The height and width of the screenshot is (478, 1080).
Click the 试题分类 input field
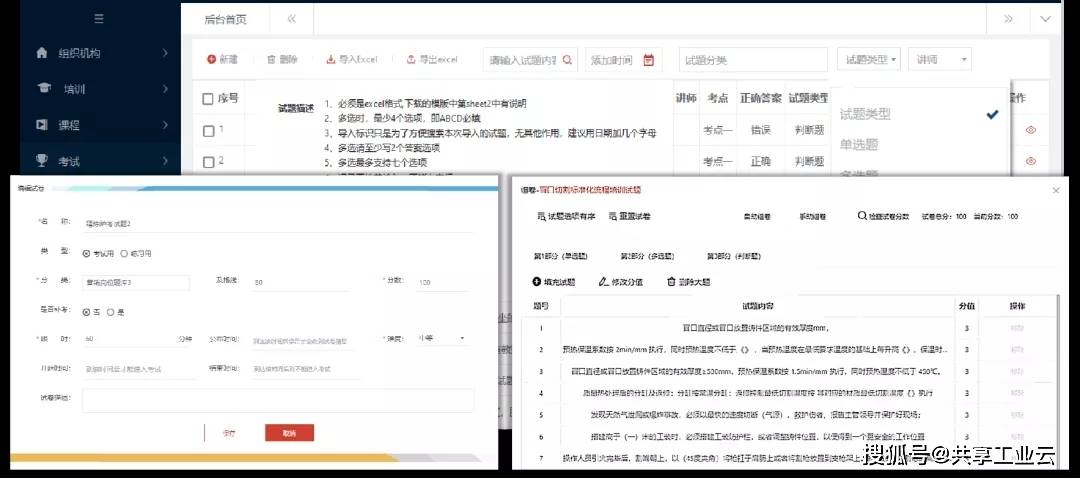(x=753, y=60)
